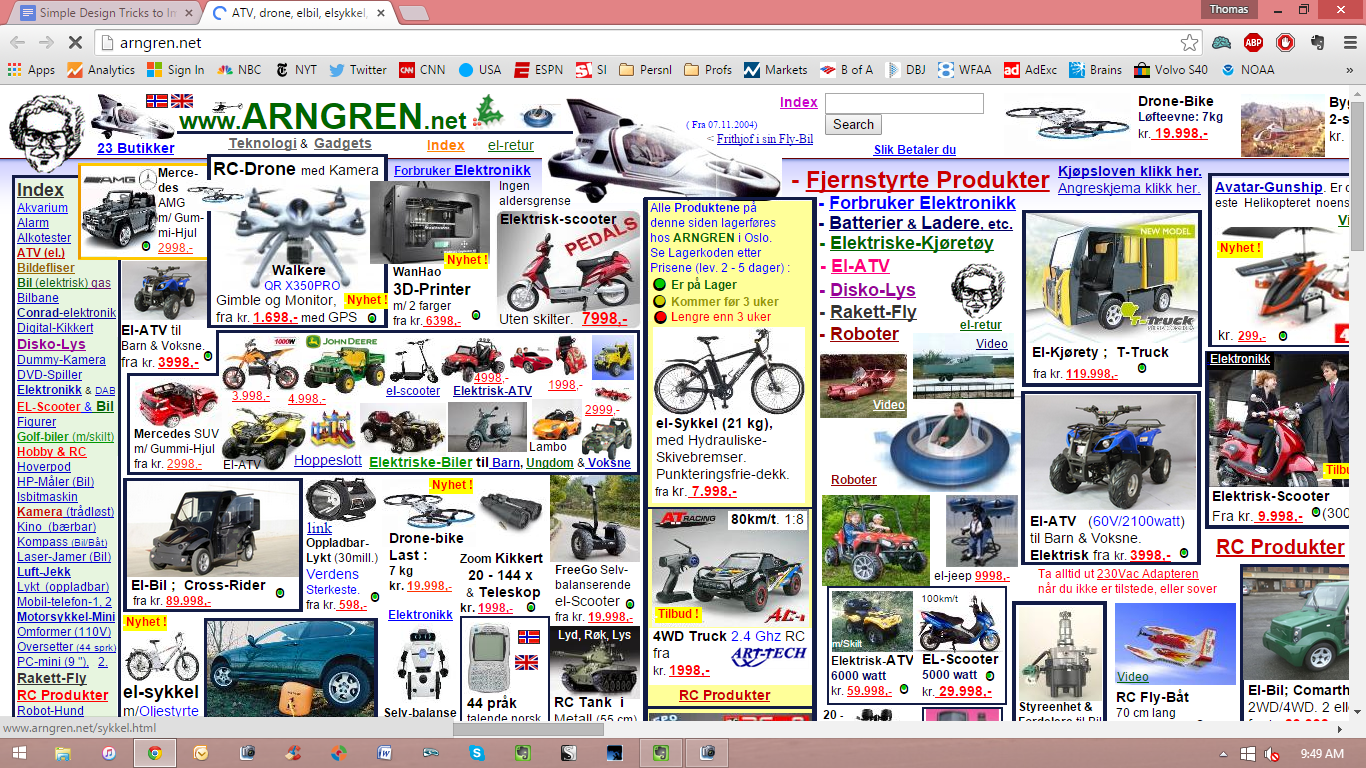Image resolution: width=1366 pixels, height=768 pixels.
Task: Open the Analytics bookmark
Action: [101, 70]
